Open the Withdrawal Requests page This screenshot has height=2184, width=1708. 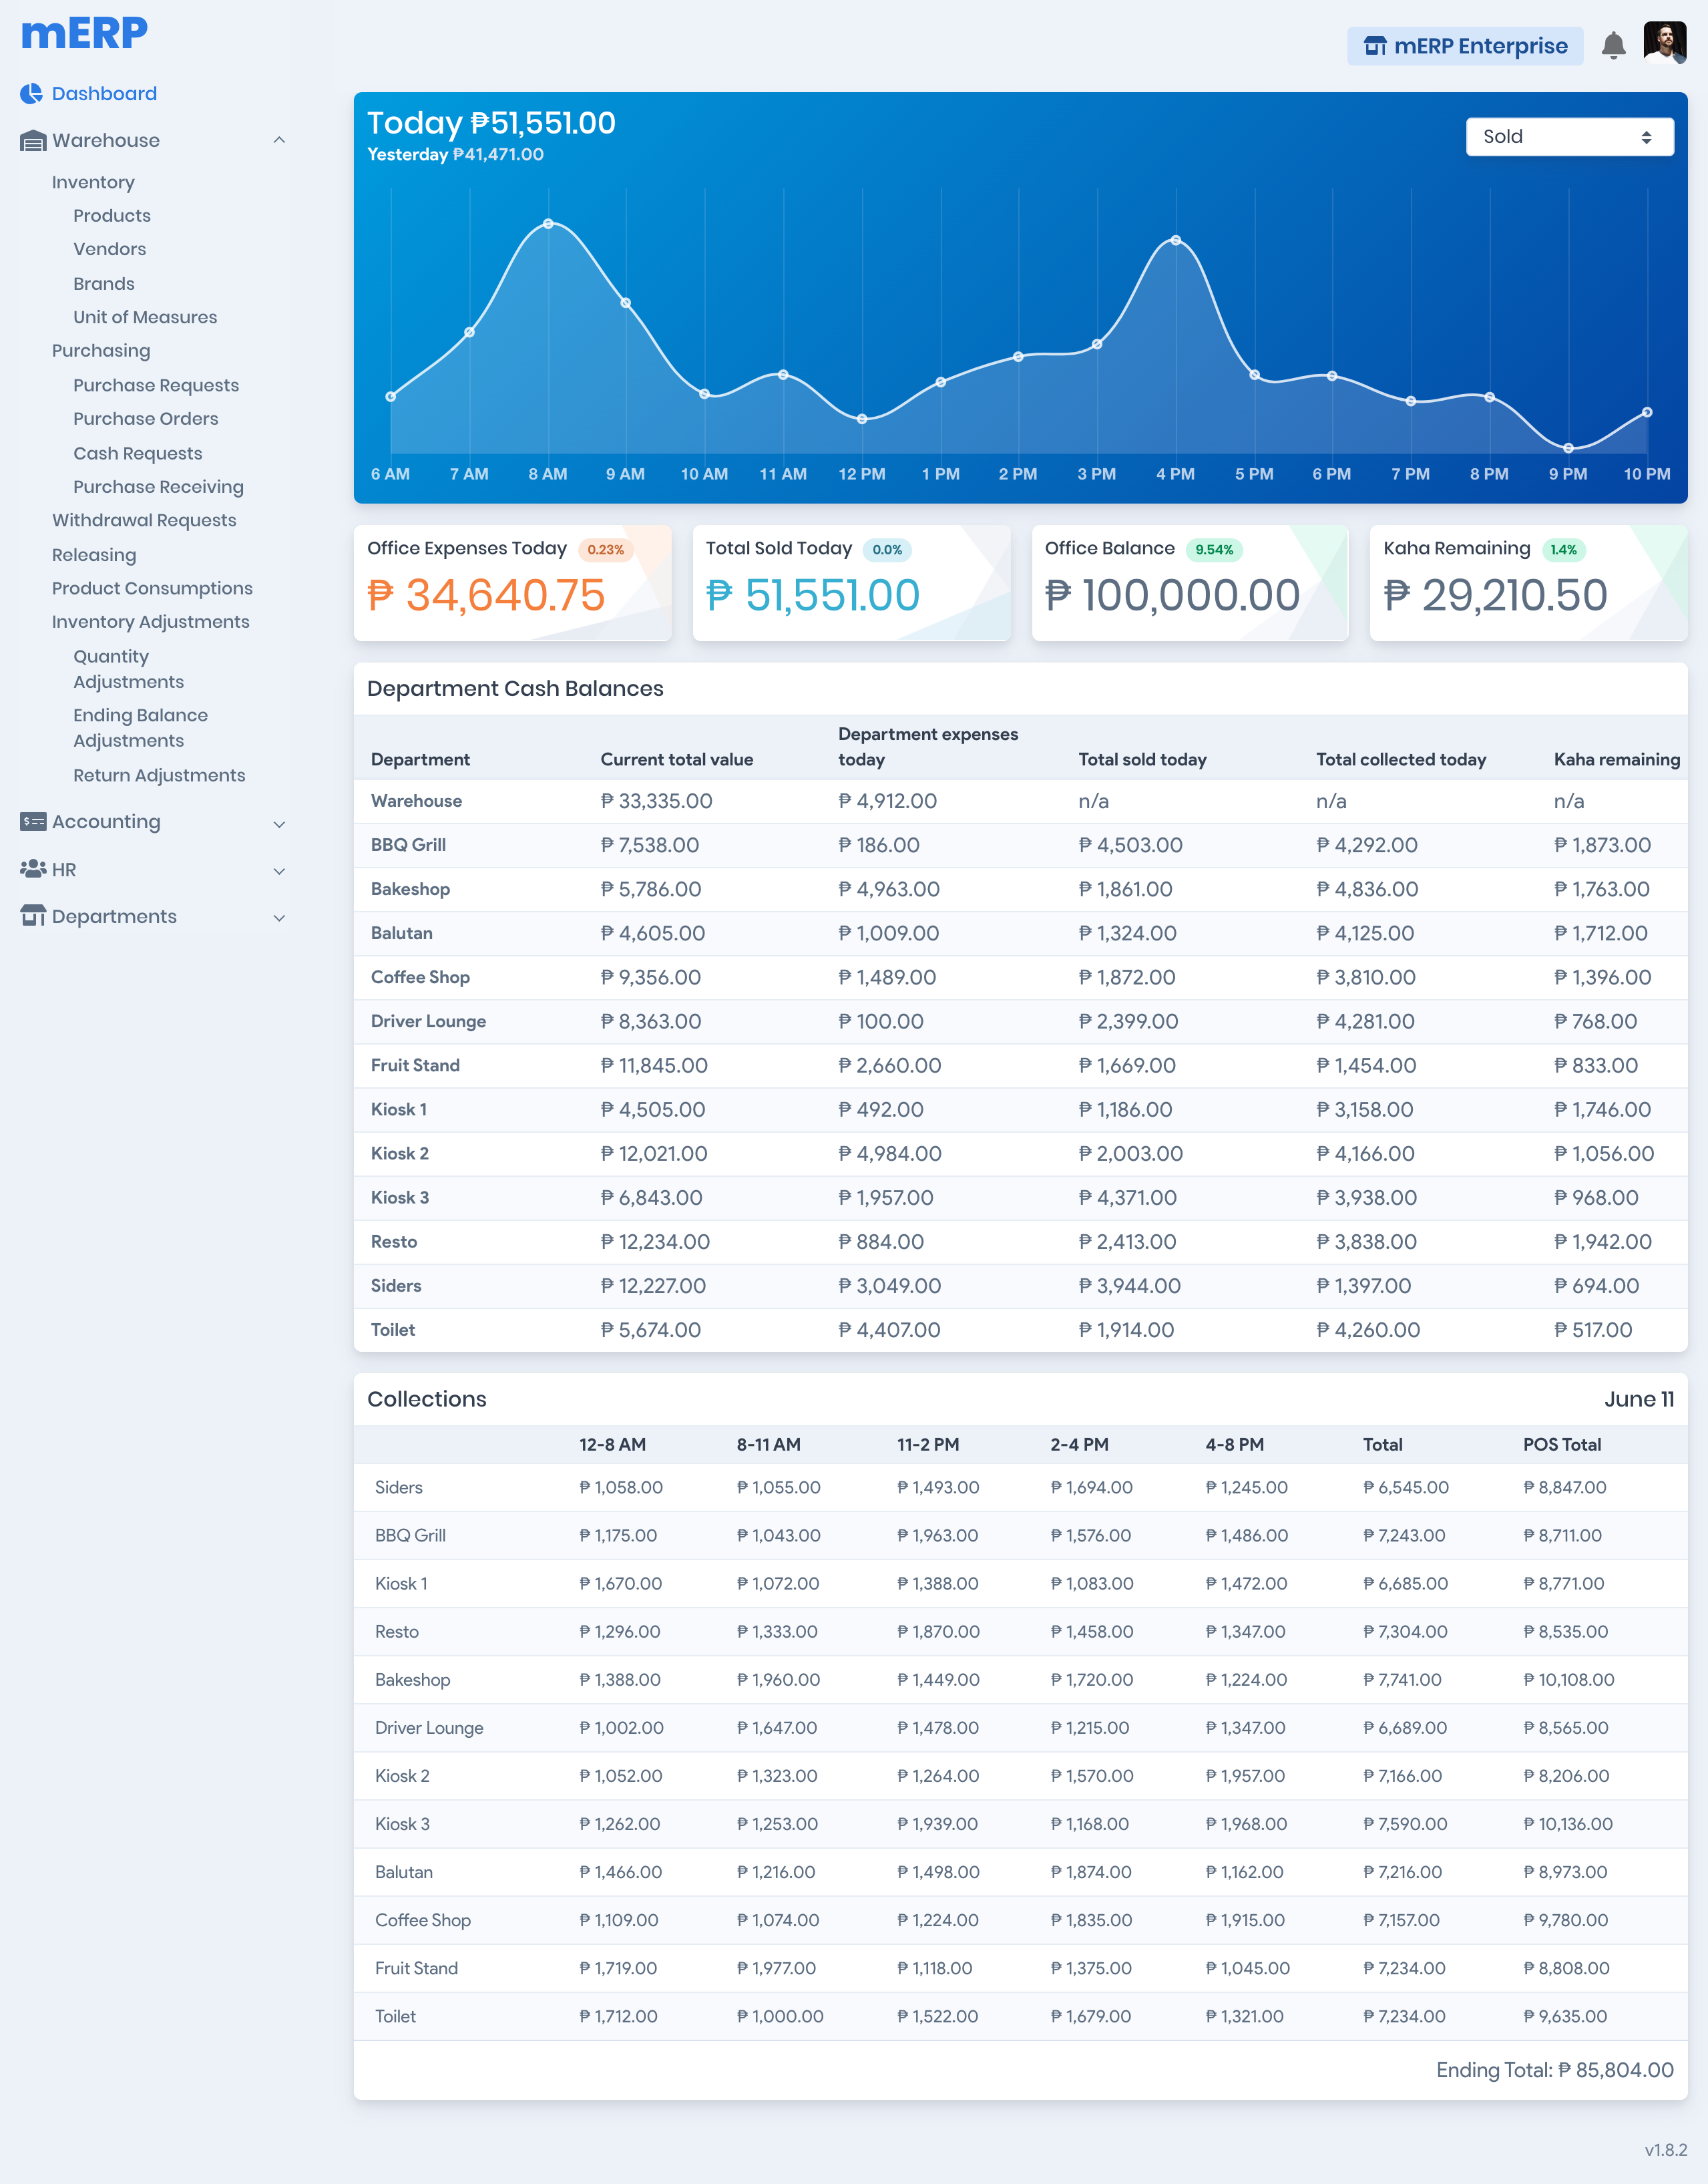pyautogui.click(x=144, y=520)
